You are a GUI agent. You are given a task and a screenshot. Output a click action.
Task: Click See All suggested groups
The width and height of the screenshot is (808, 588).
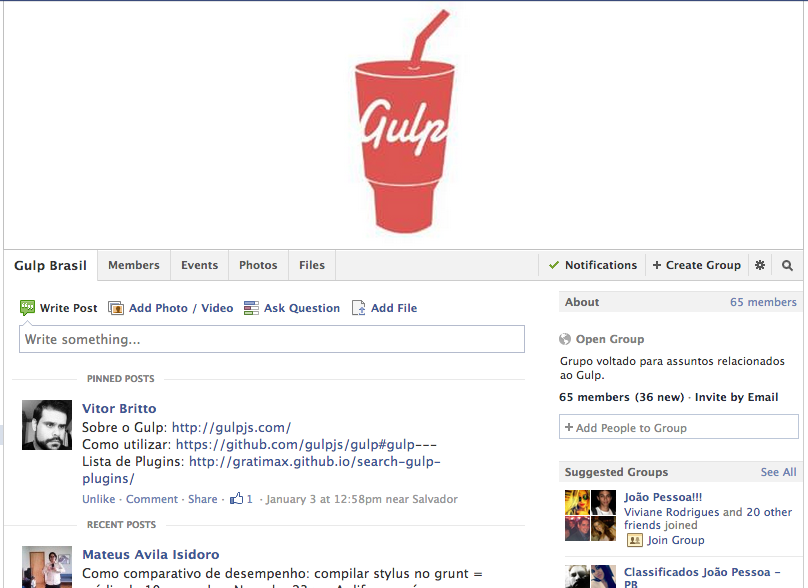coord(778,472)
